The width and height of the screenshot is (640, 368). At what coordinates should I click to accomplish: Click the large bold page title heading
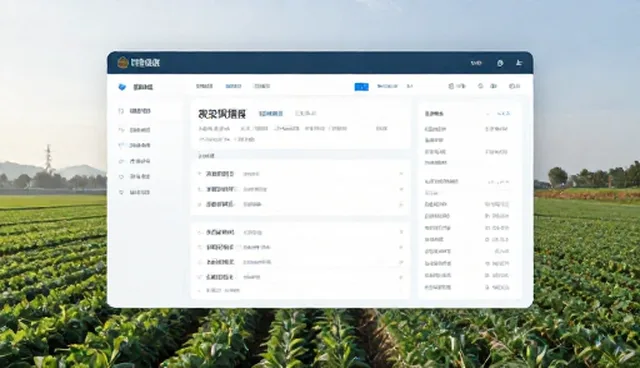pos(222,114)
